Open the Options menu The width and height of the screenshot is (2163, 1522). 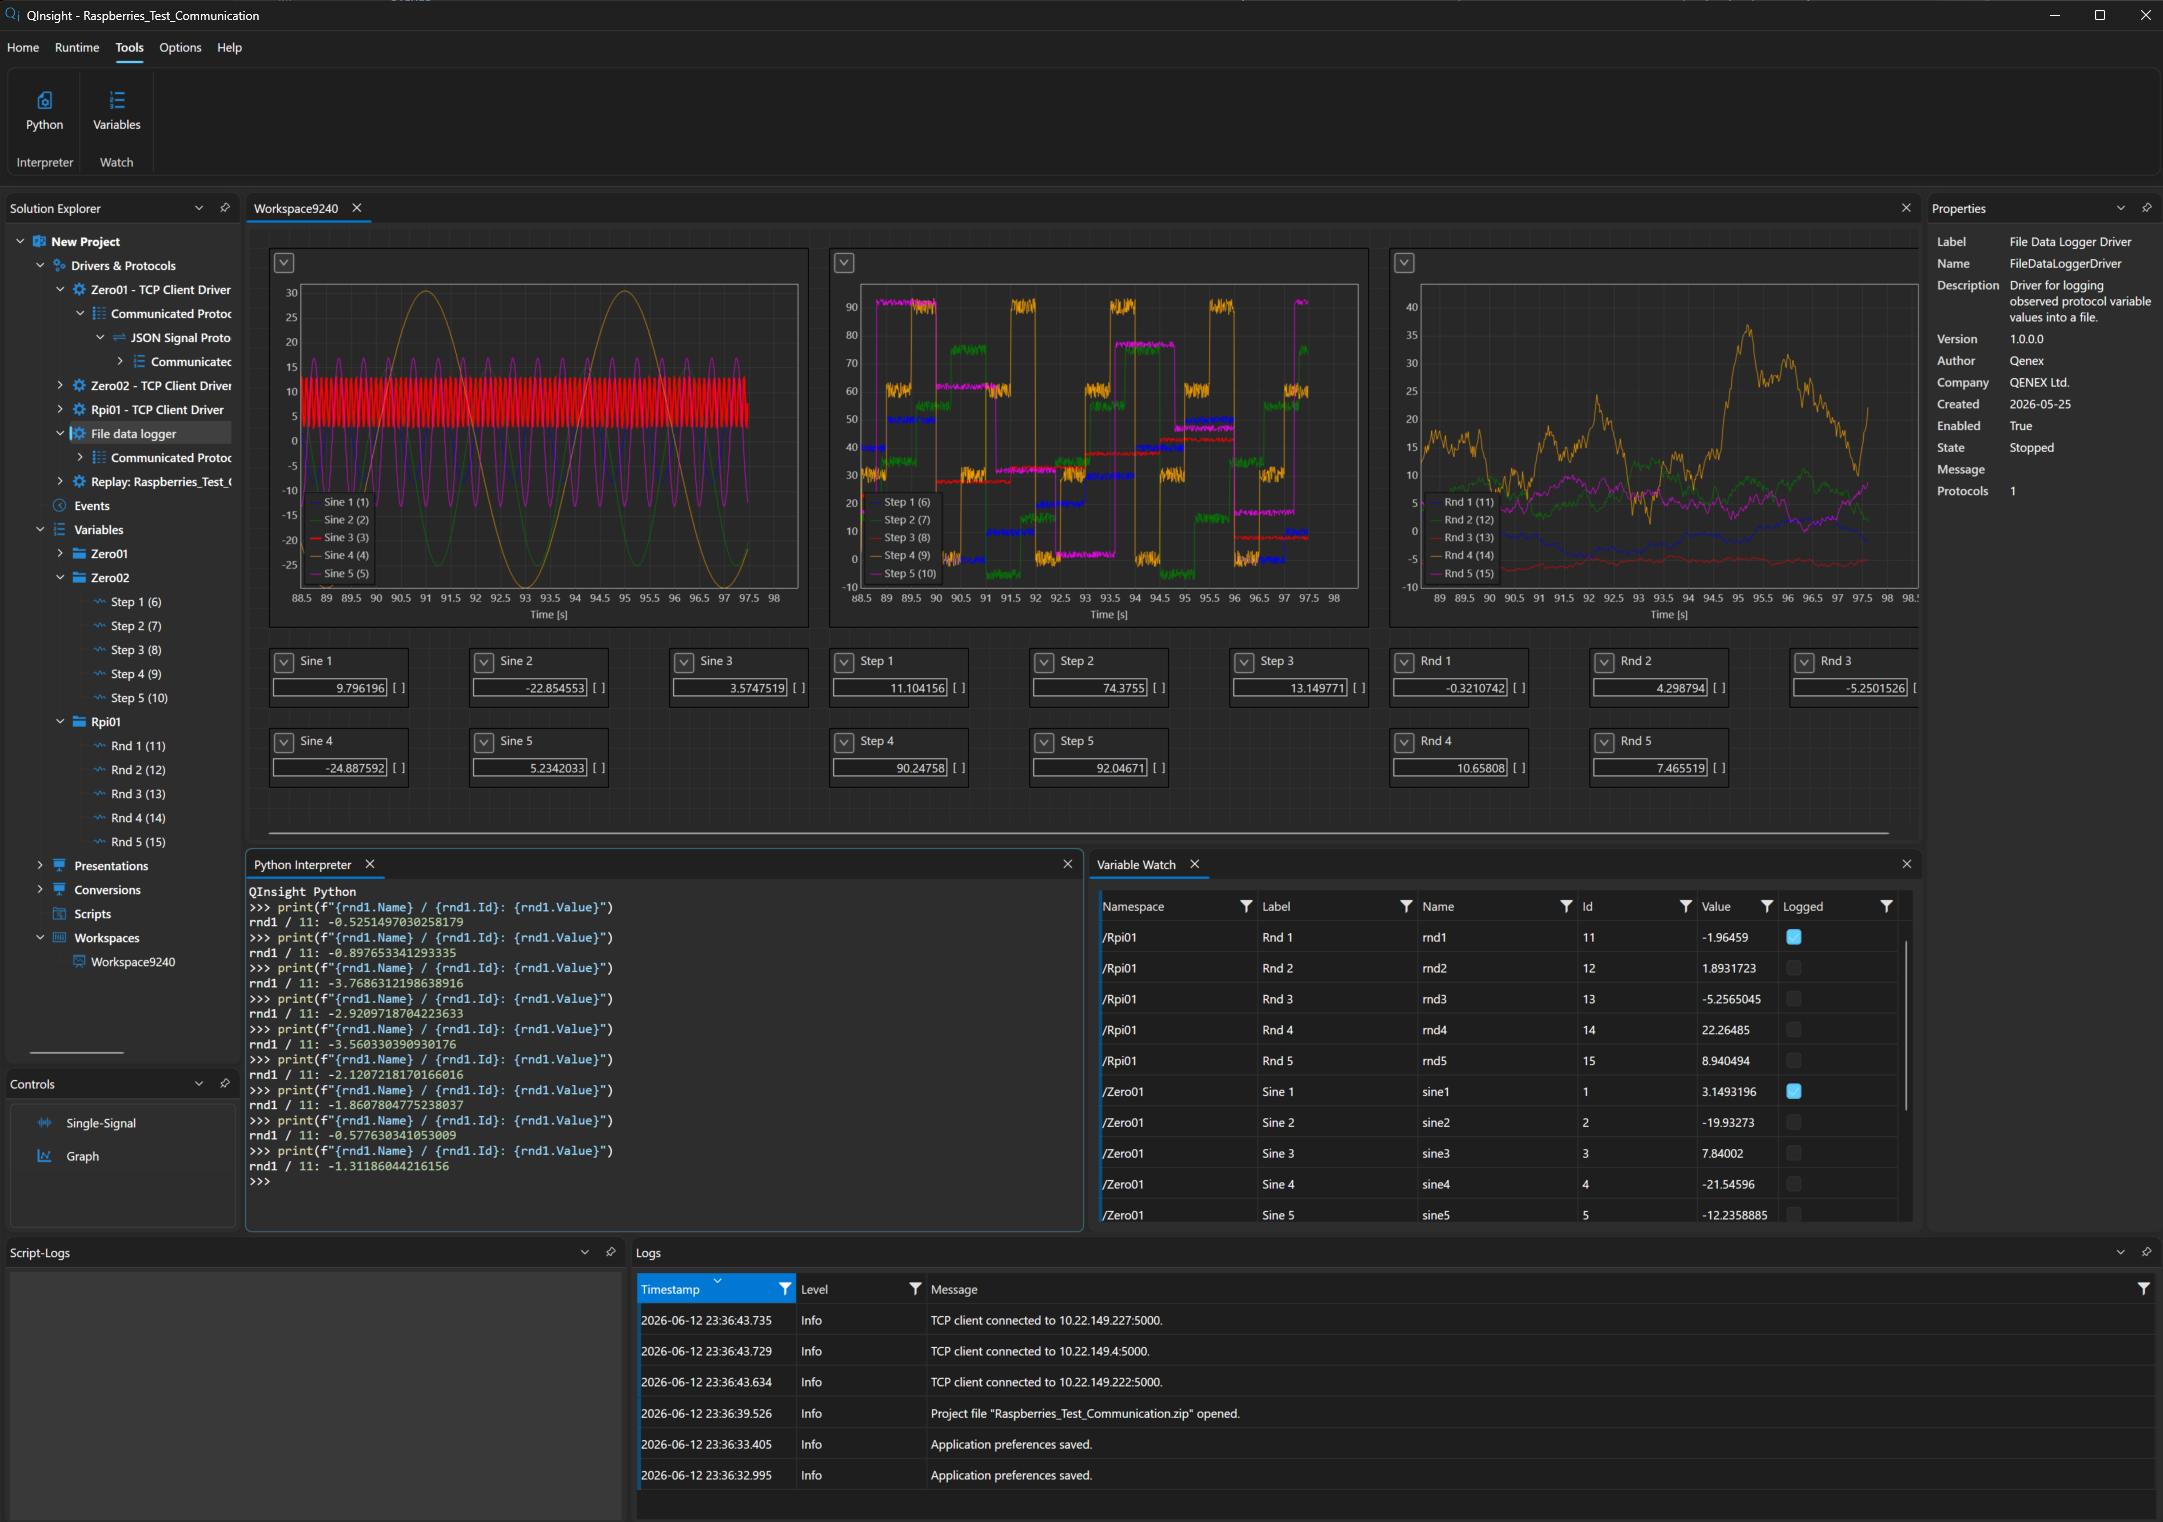pyautogui.click(x=180, y=47)
